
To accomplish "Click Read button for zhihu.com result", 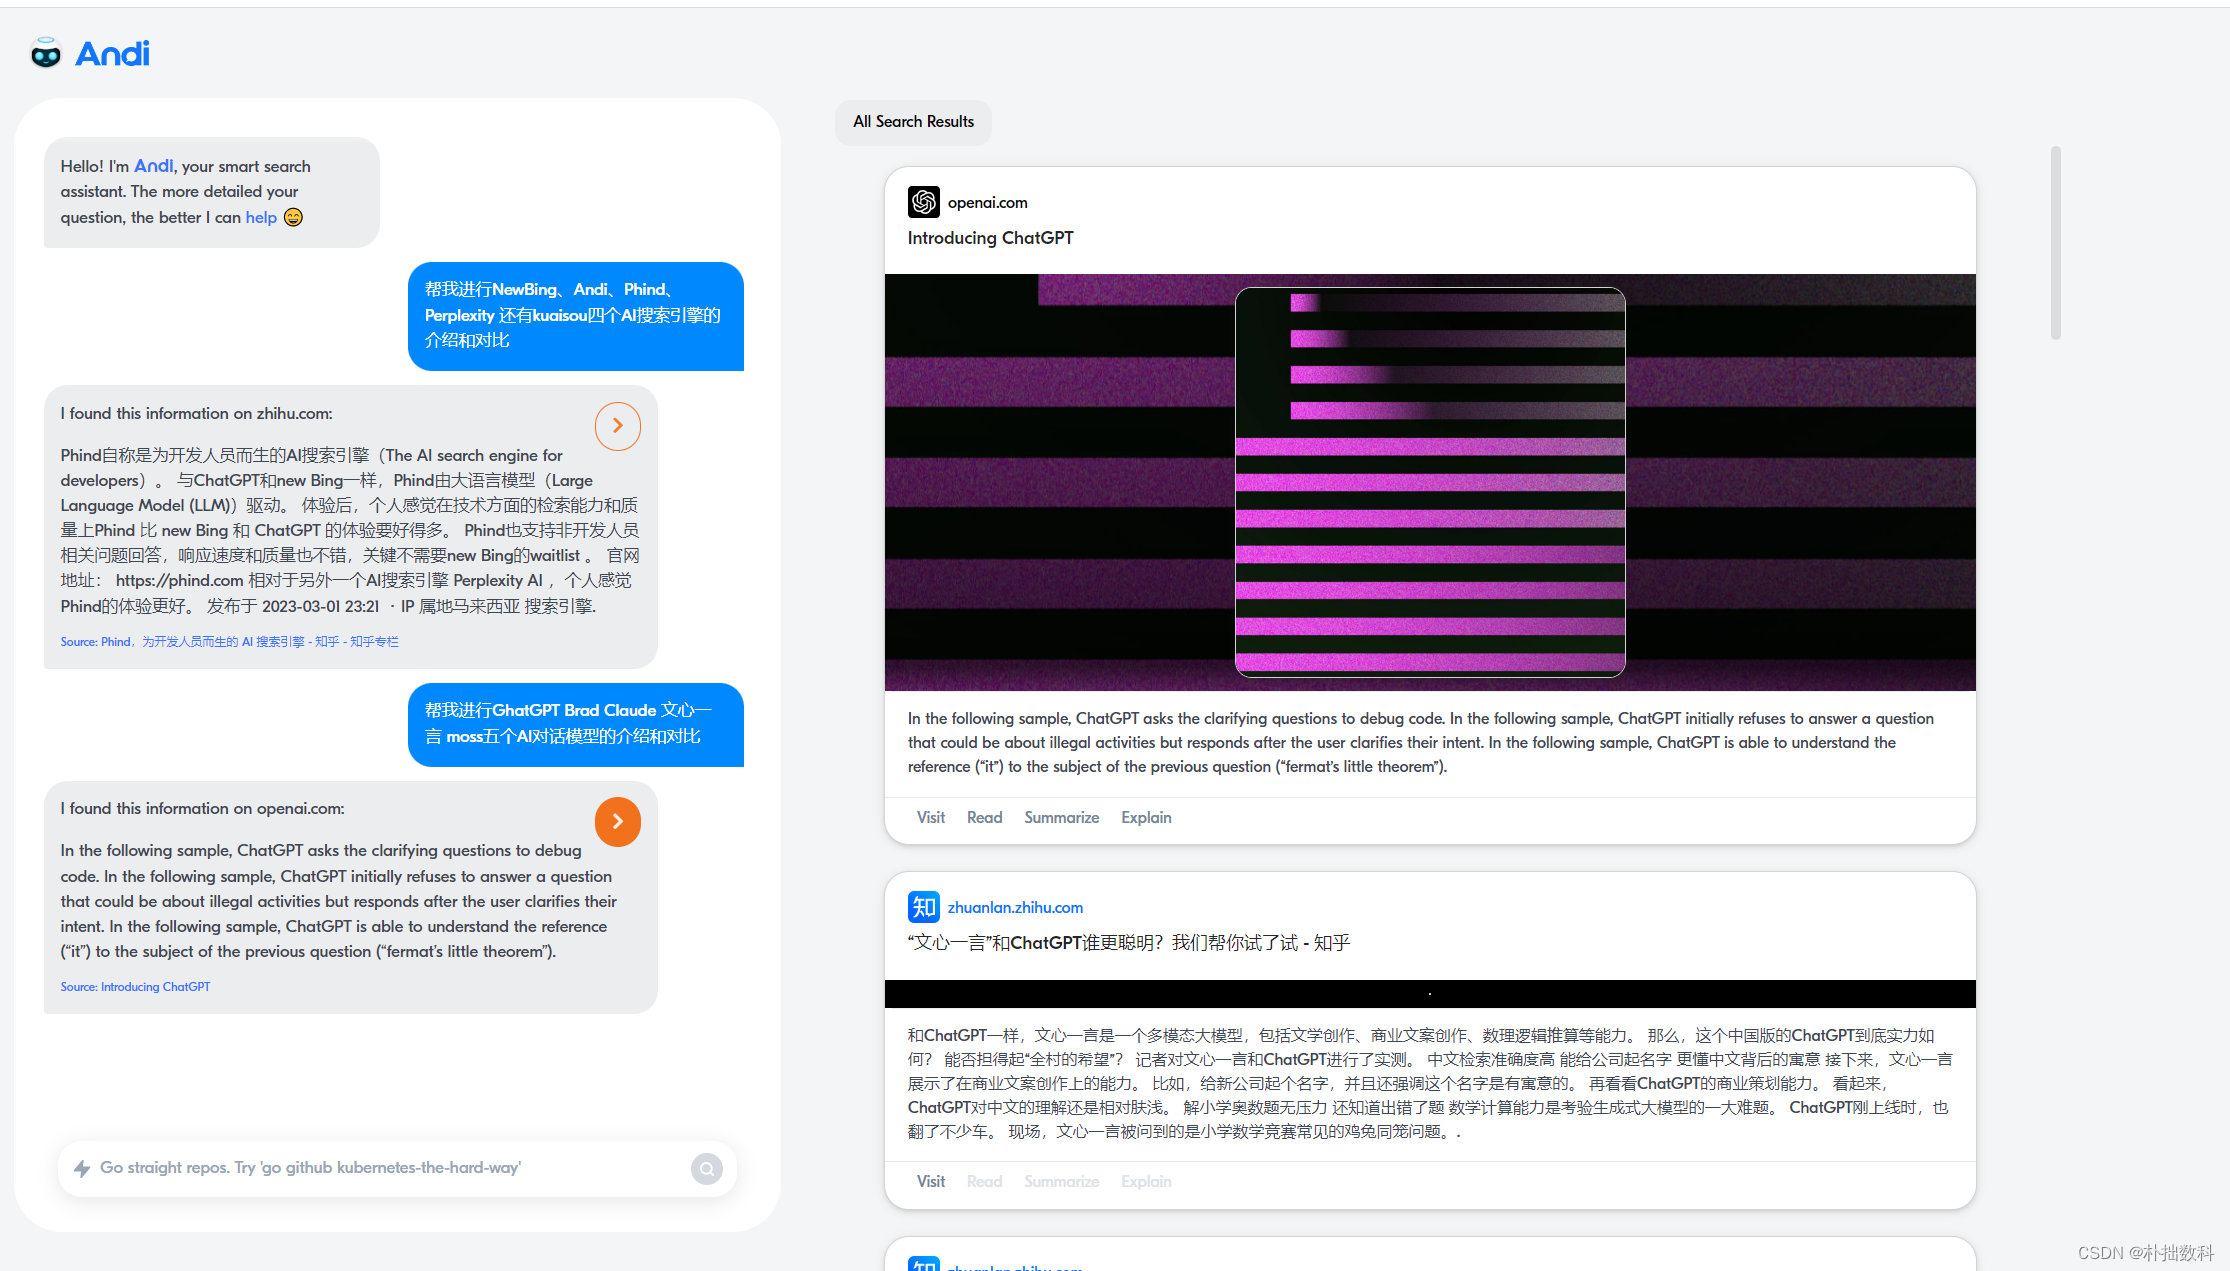I will (983, 1179).
